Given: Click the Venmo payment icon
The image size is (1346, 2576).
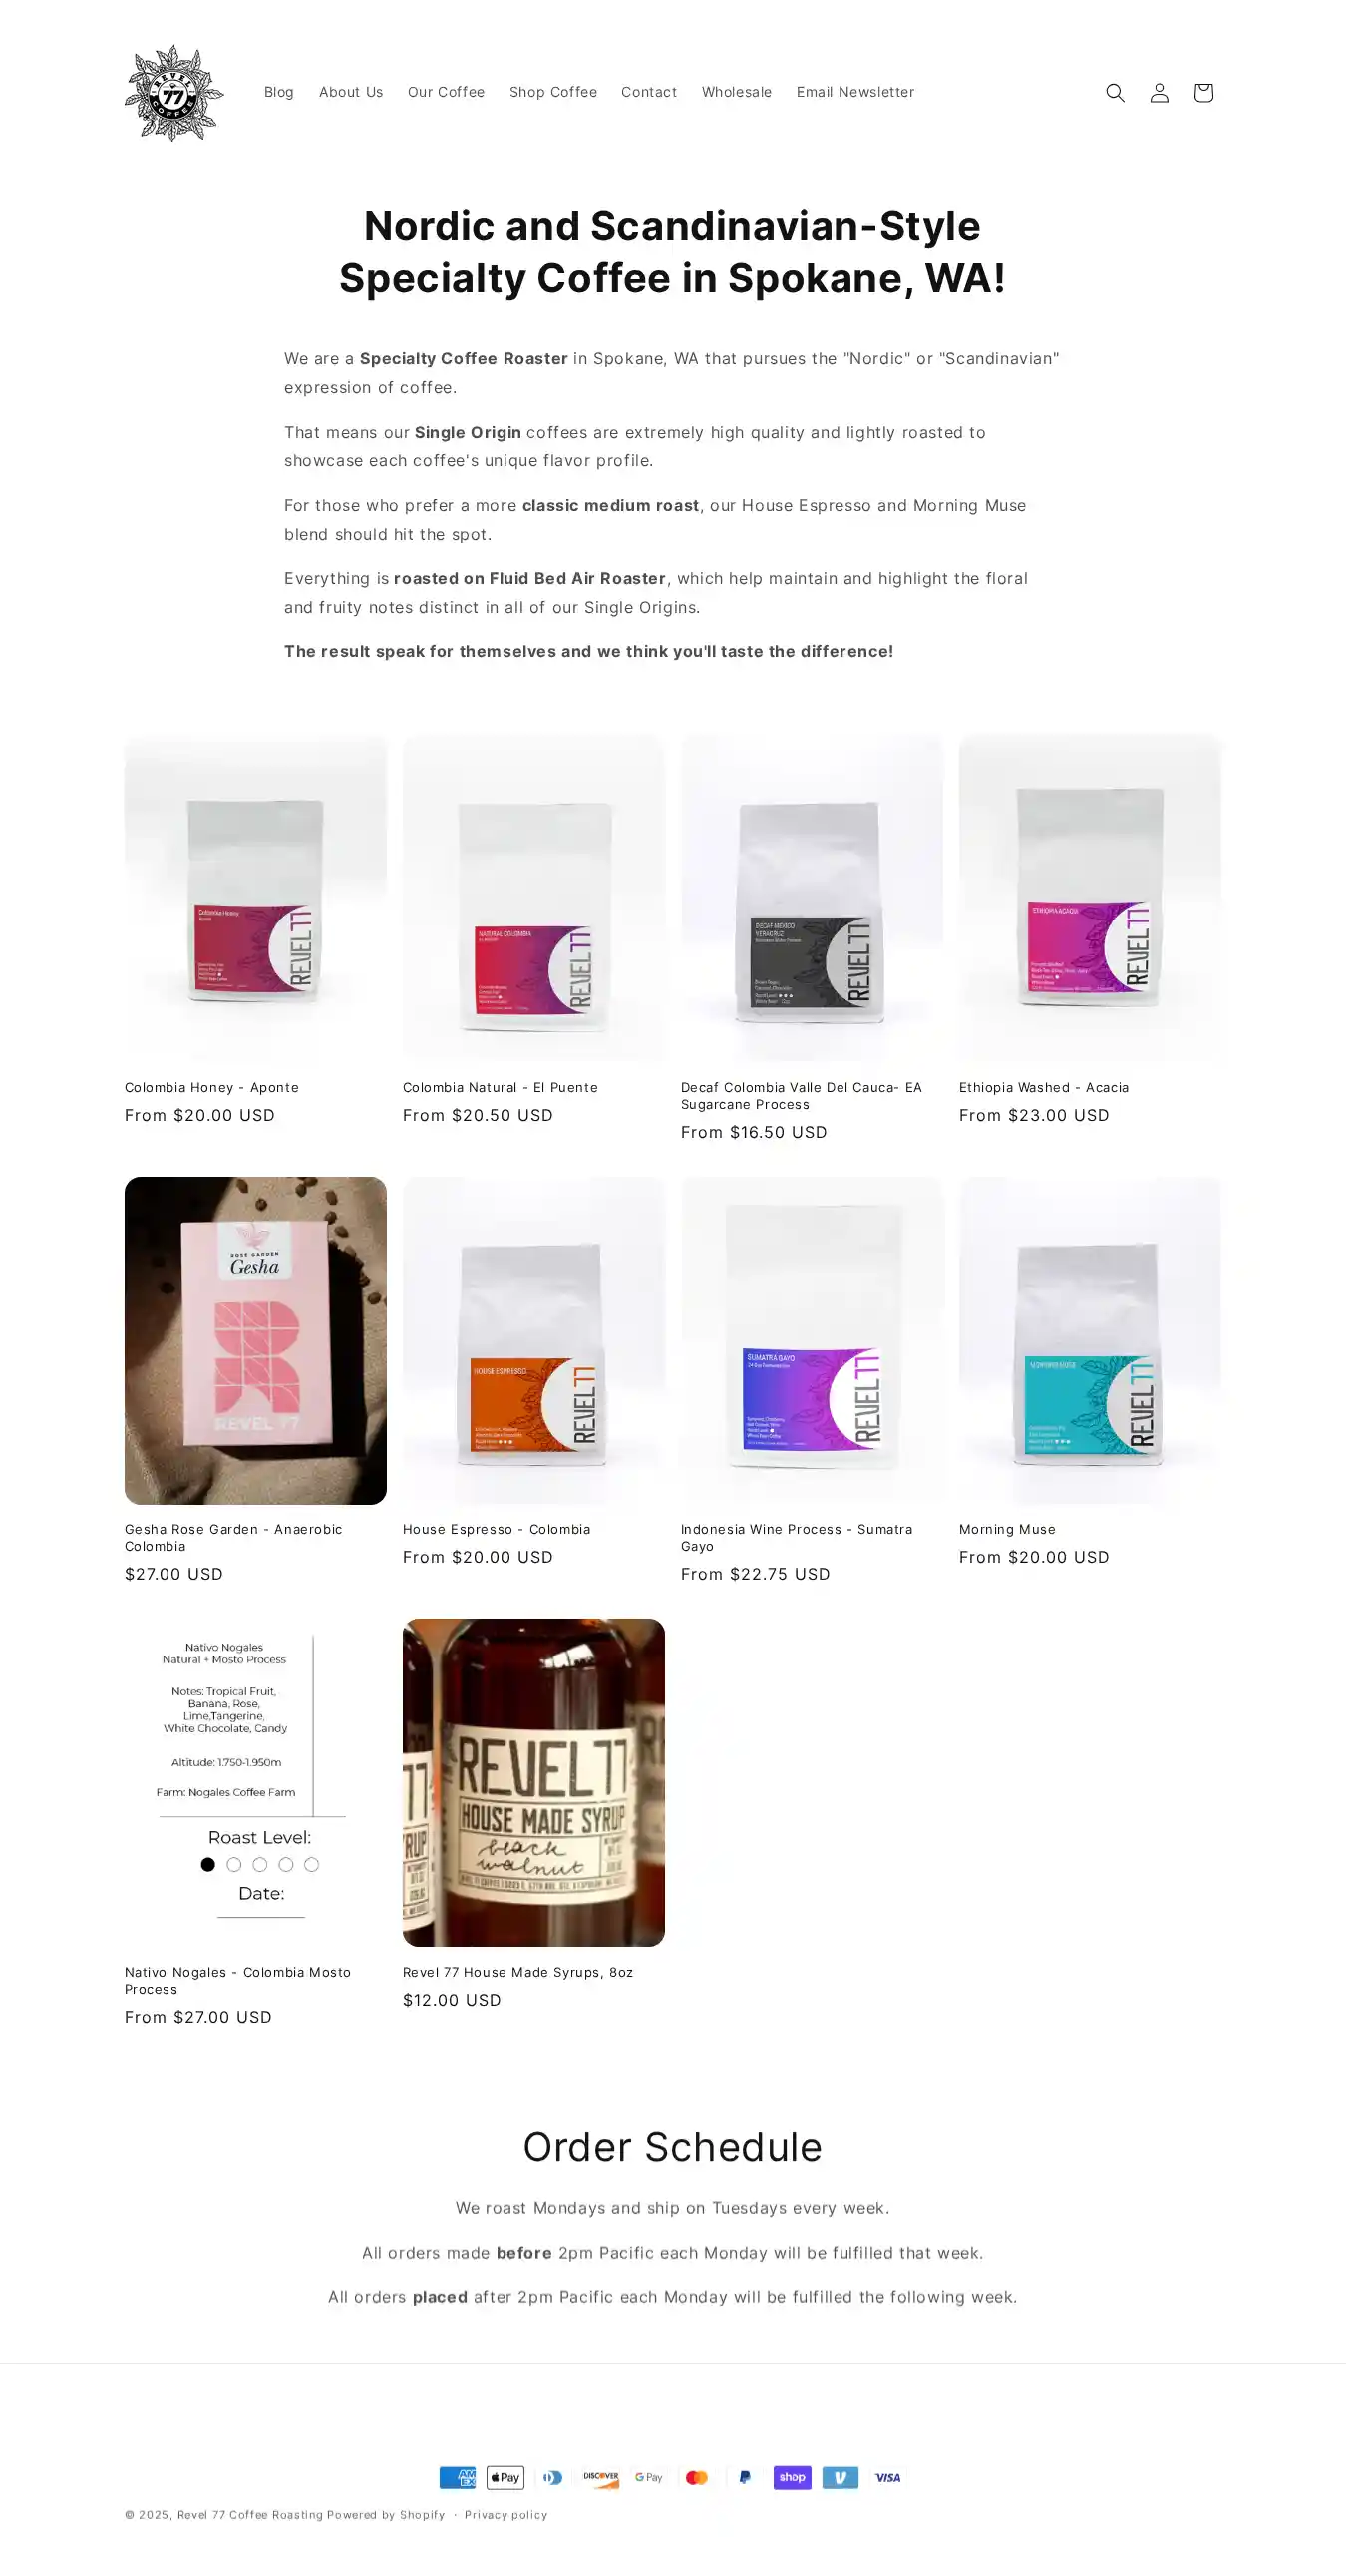Looking at the screenshot, I should pyautogui.click(x=840, y=2477).
